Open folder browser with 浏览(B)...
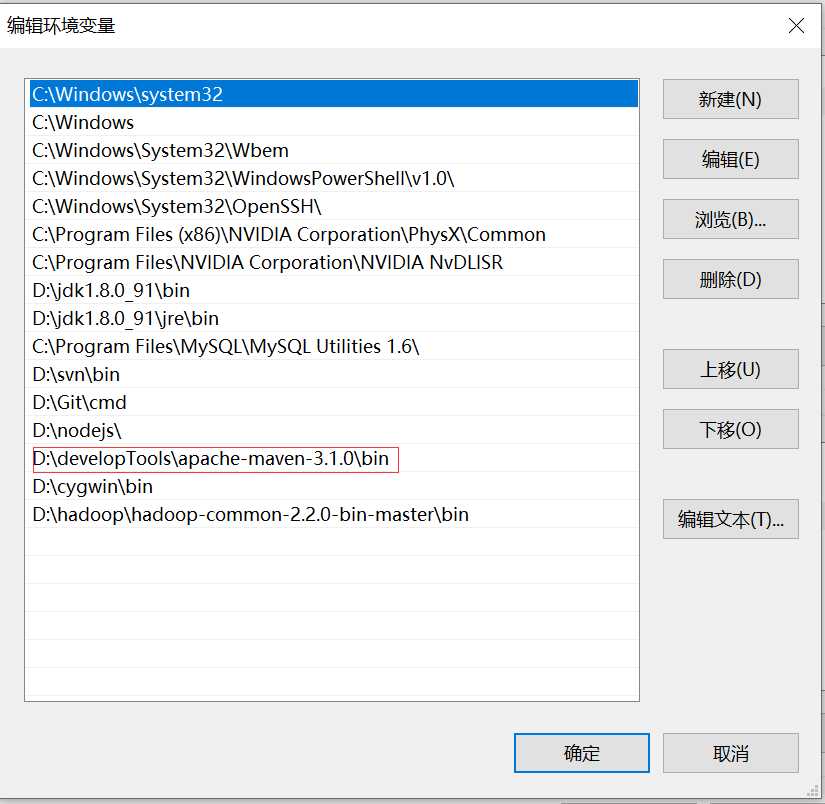 730,219
